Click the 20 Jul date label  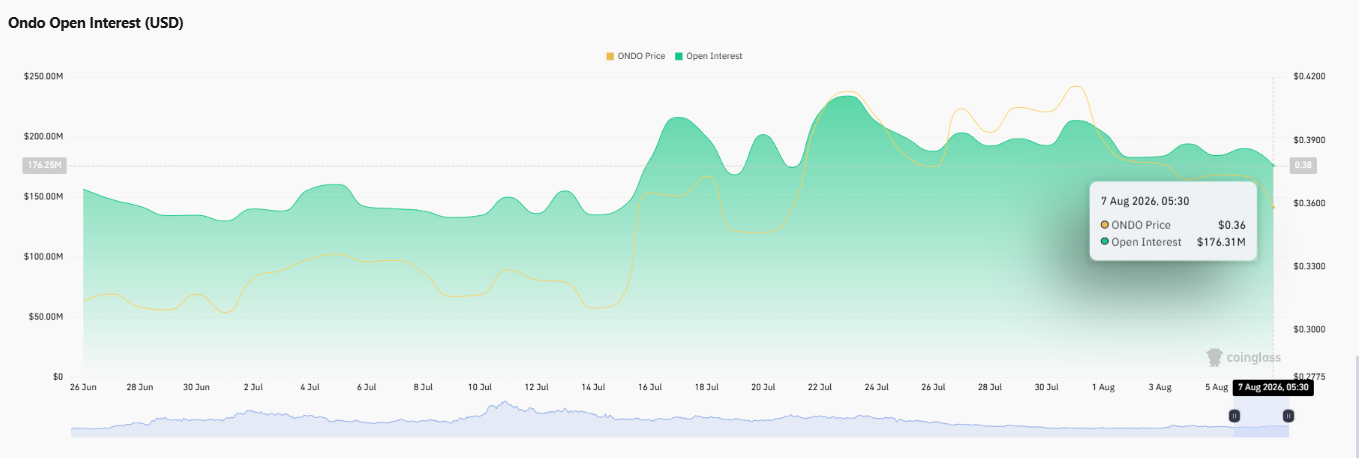[x=763, y=386]
